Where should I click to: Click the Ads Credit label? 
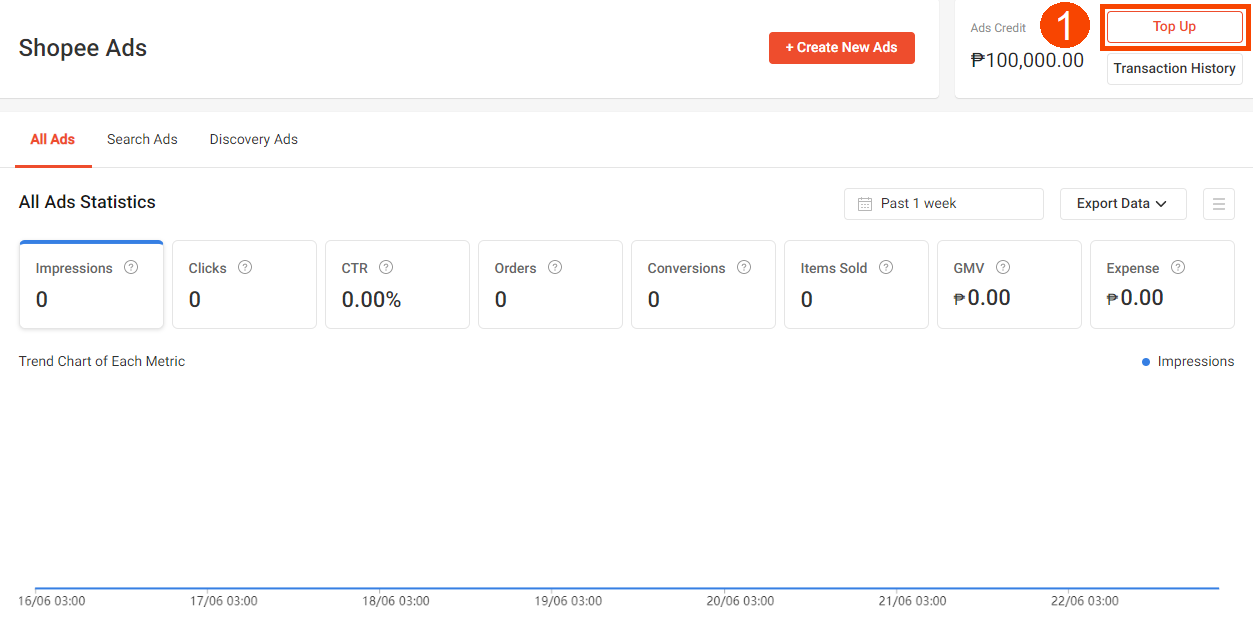point(998,28)
